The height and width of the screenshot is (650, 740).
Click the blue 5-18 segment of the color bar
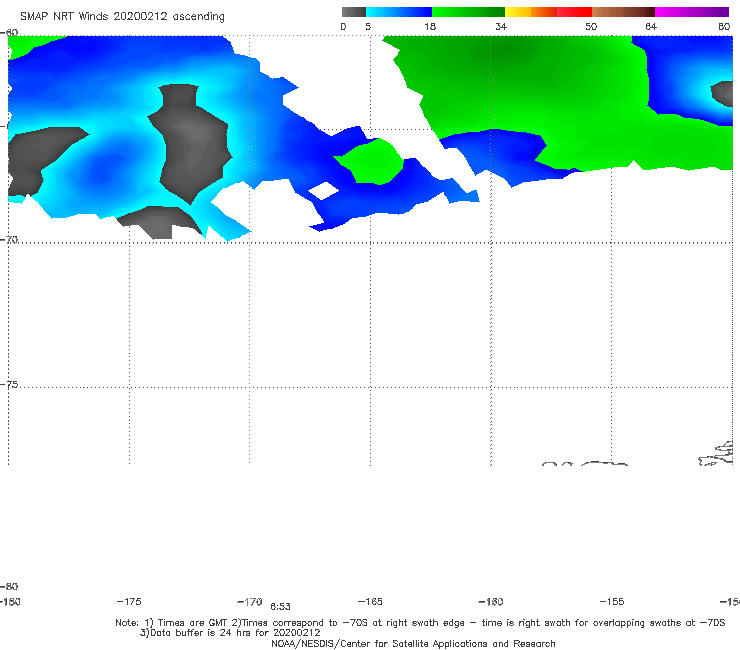pyautogui.click(x=399, y=12)
